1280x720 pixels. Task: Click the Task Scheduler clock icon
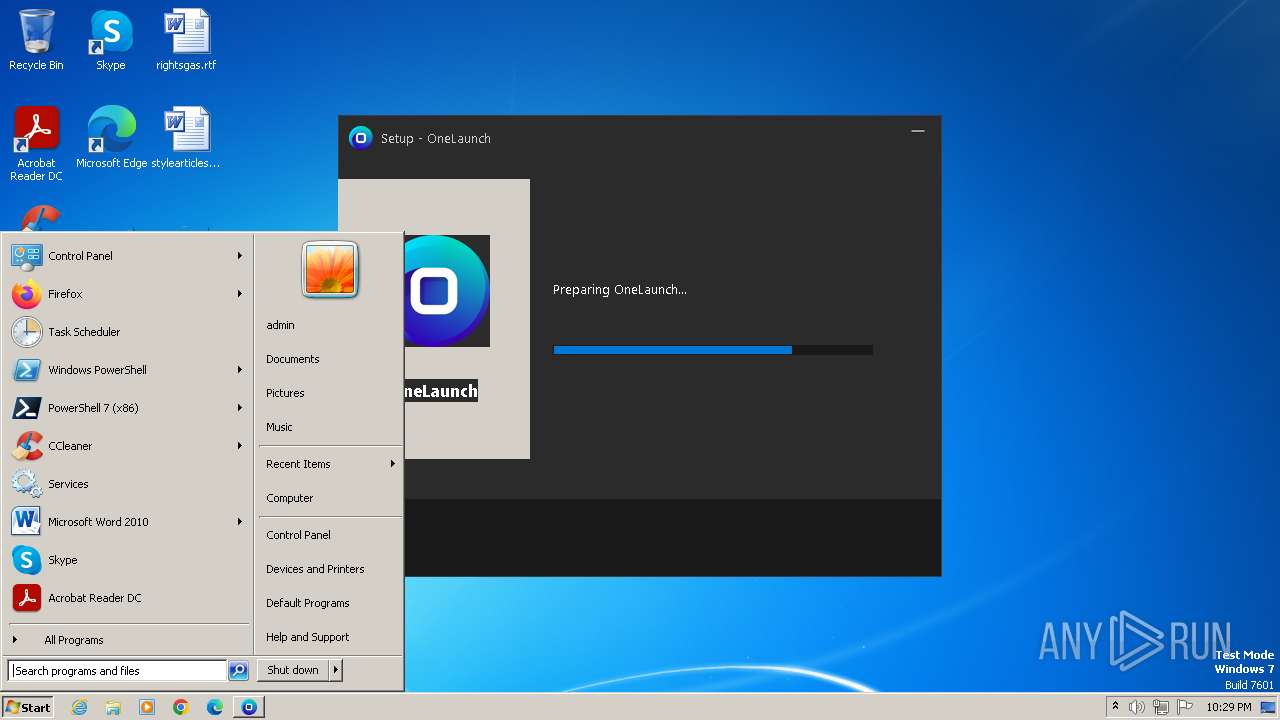pyautogui.click(x=26, y=332)
